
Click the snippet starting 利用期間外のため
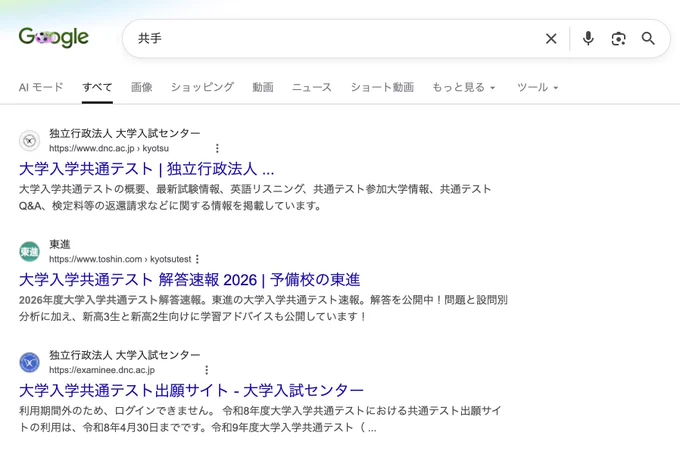[260, 419]
